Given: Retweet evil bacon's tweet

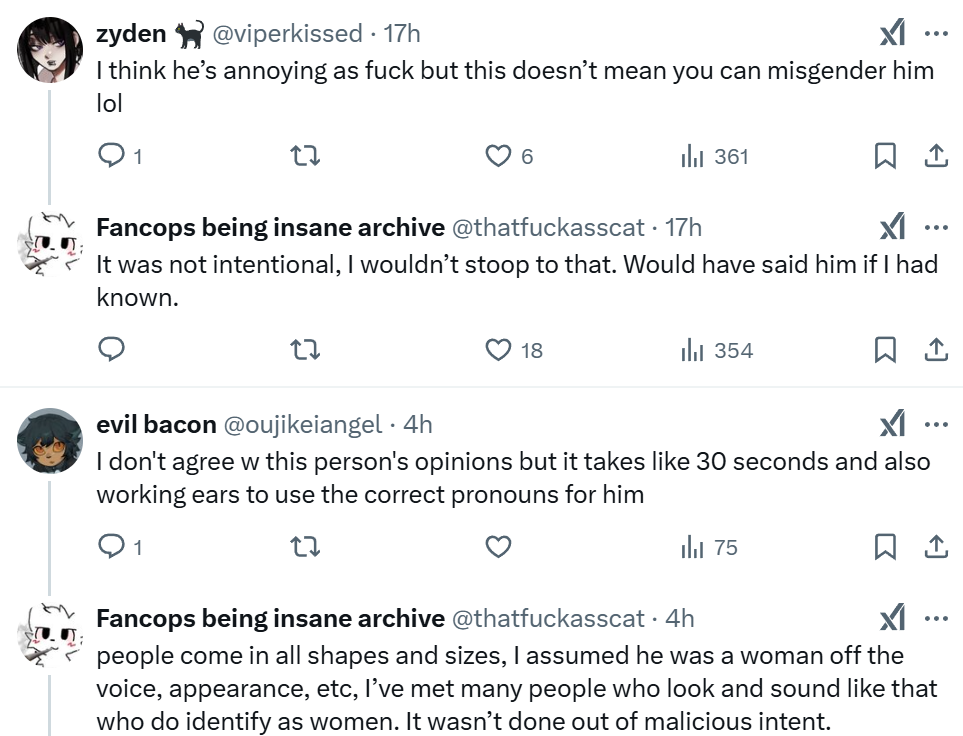Looking at the screenshot, I should [x=304, y=547].
